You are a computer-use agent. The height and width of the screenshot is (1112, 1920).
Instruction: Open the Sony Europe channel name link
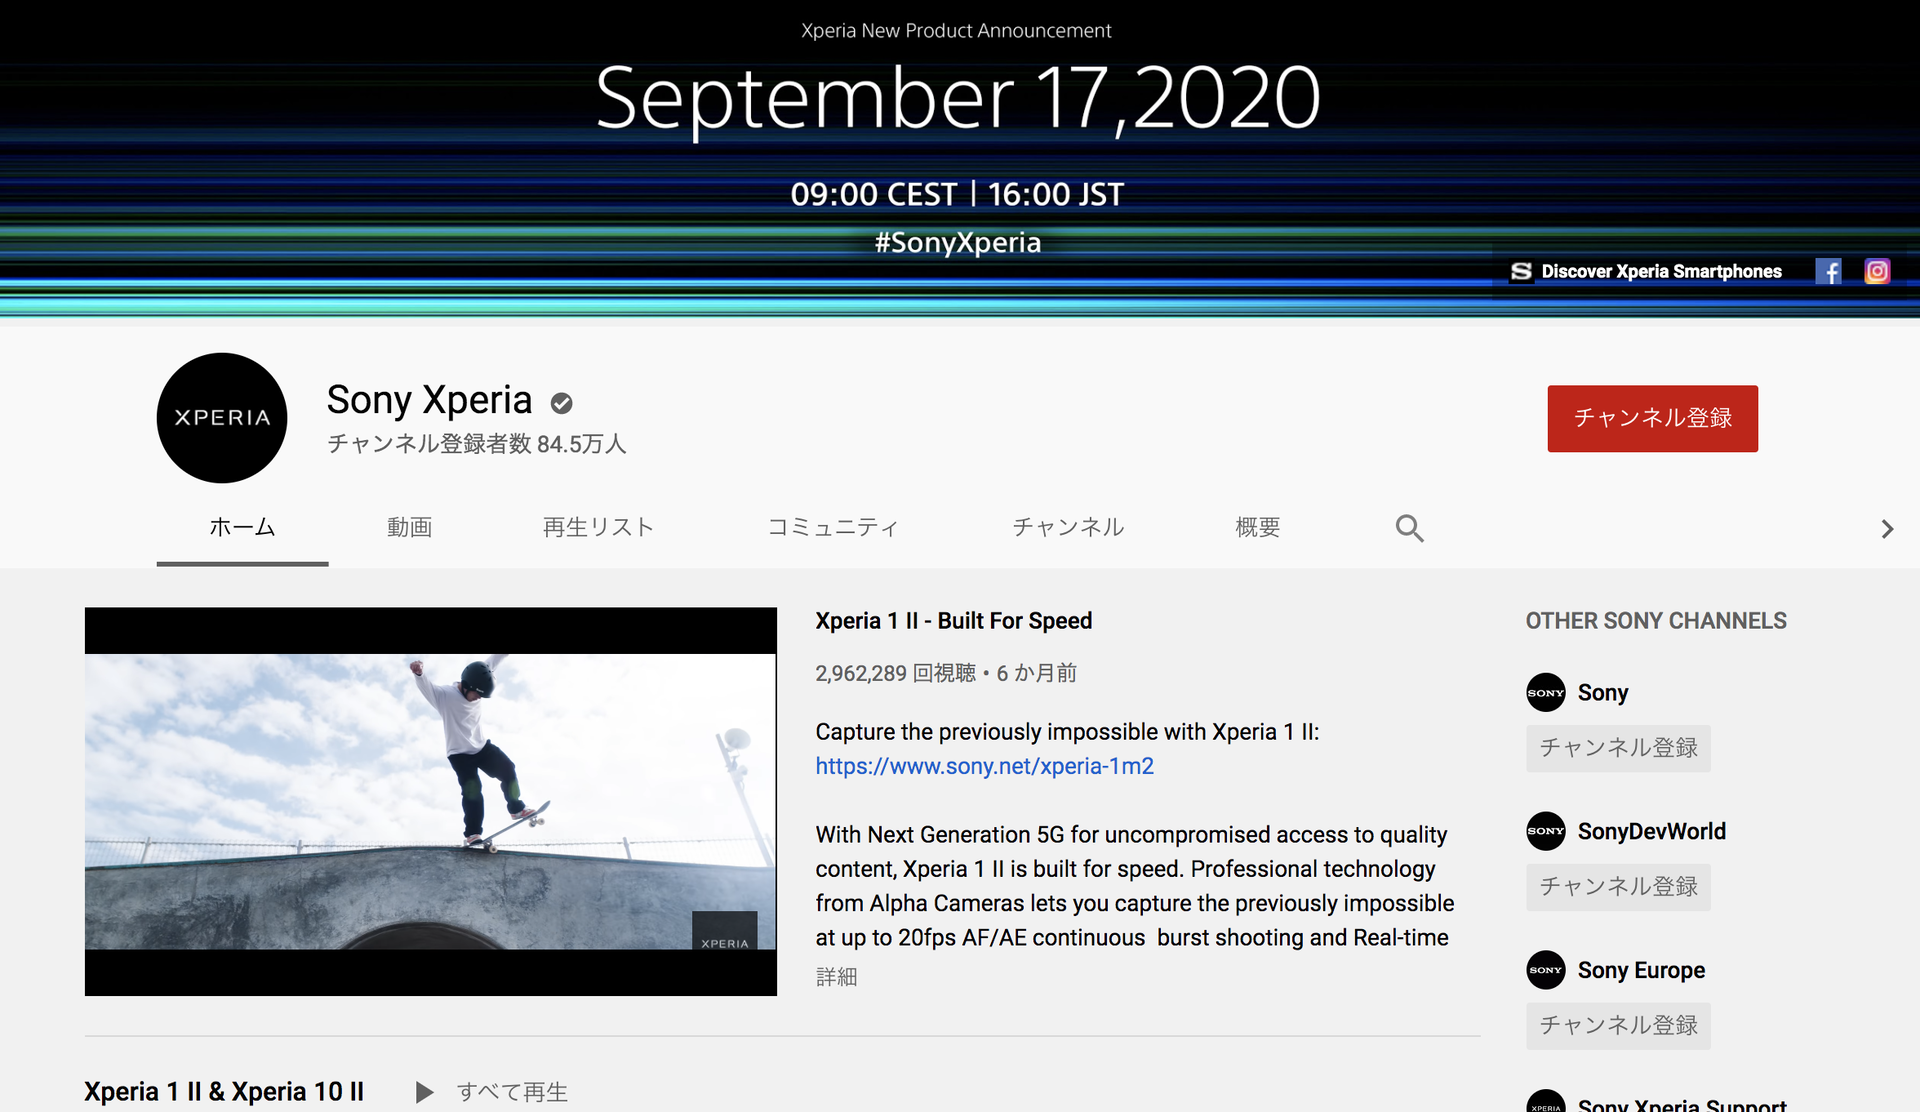(1641, 970)
